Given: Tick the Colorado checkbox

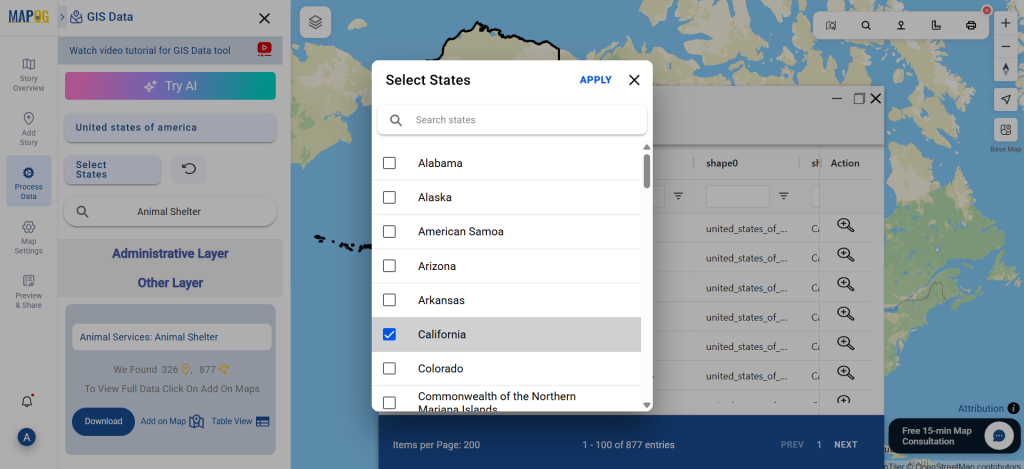Looking at the screenshot, I should [389, 368].
